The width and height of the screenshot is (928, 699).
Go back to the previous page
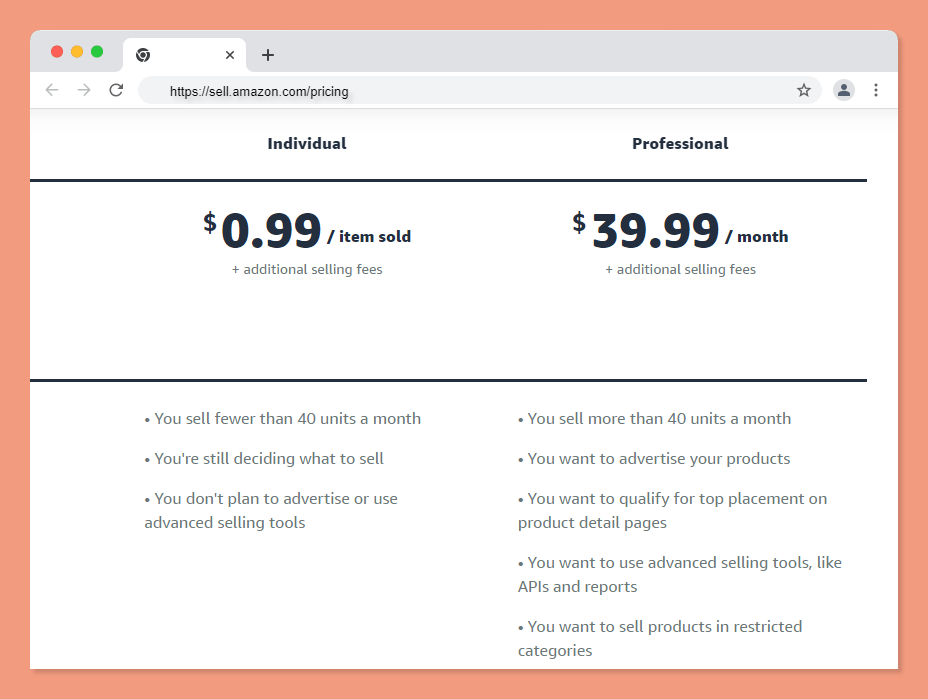click(52, 90)
